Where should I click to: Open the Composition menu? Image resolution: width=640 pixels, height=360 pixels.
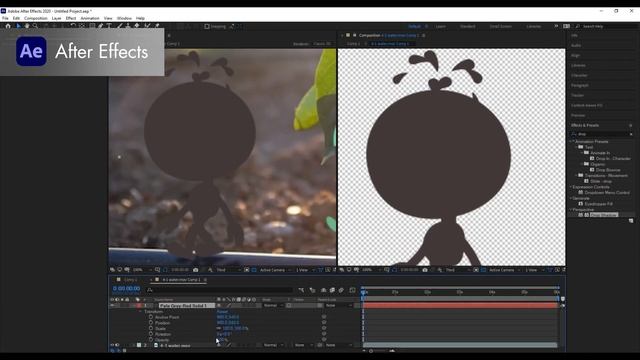(x=36, y=18)
